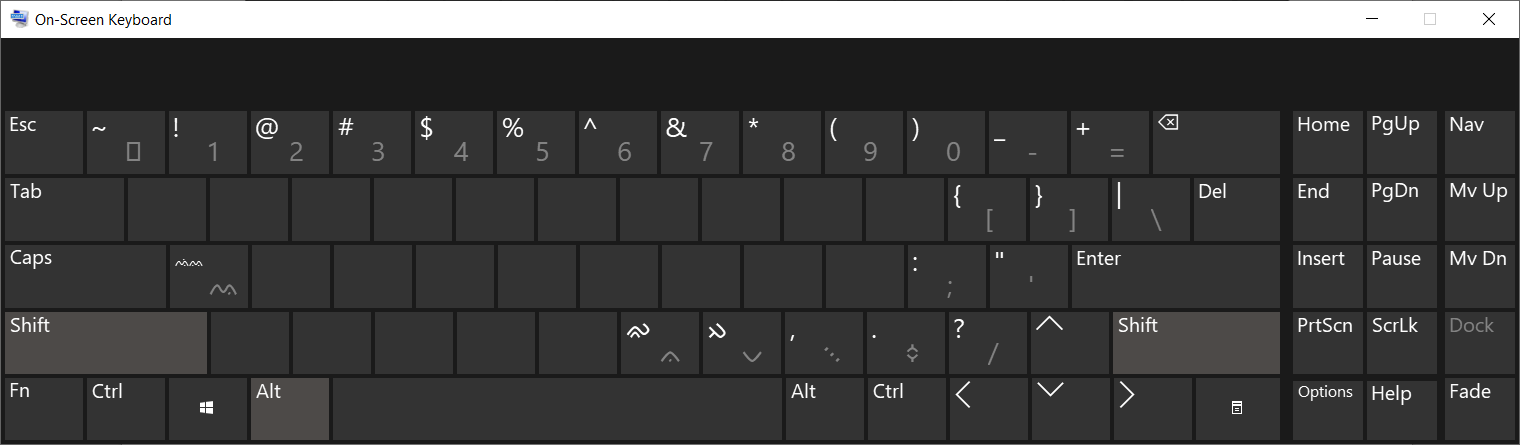
Task: Click the On-Screen Keyboard title bar icon
Action: point(19,18)
